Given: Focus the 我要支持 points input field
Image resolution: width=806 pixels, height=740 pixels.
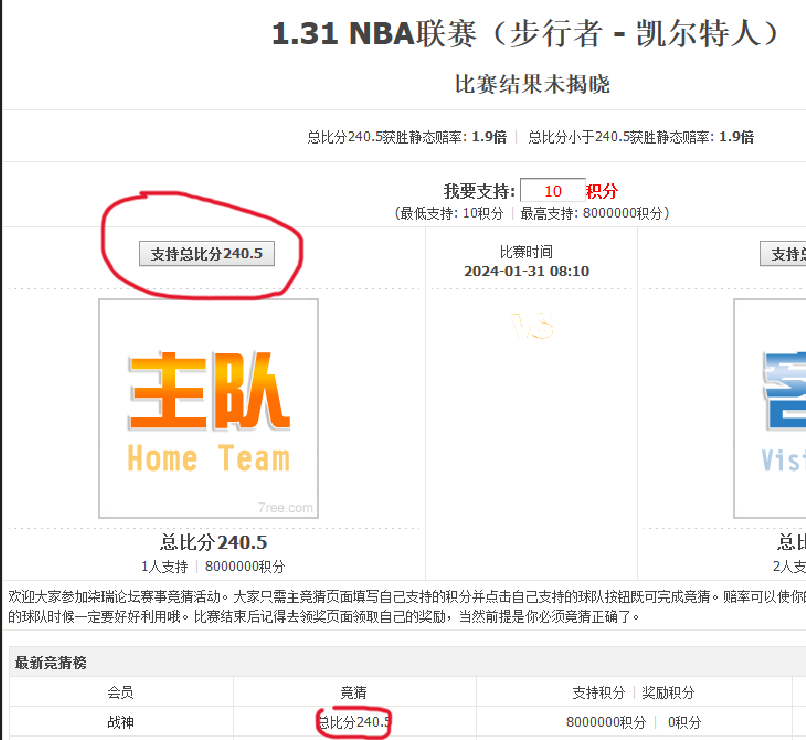Looking at the screenshot, I should 552,191.
